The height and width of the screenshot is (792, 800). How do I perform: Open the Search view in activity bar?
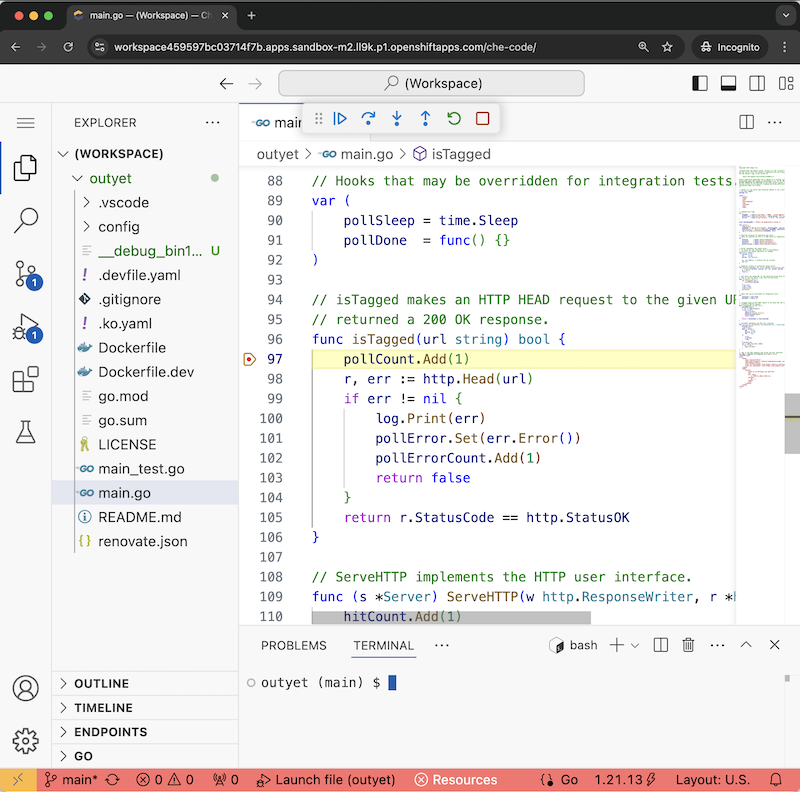pos(25,221)
